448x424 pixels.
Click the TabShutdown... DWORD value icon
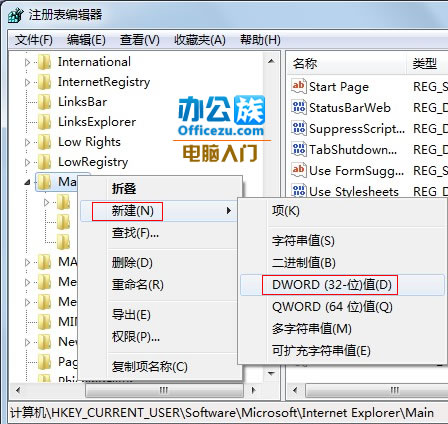click(299, 149)
